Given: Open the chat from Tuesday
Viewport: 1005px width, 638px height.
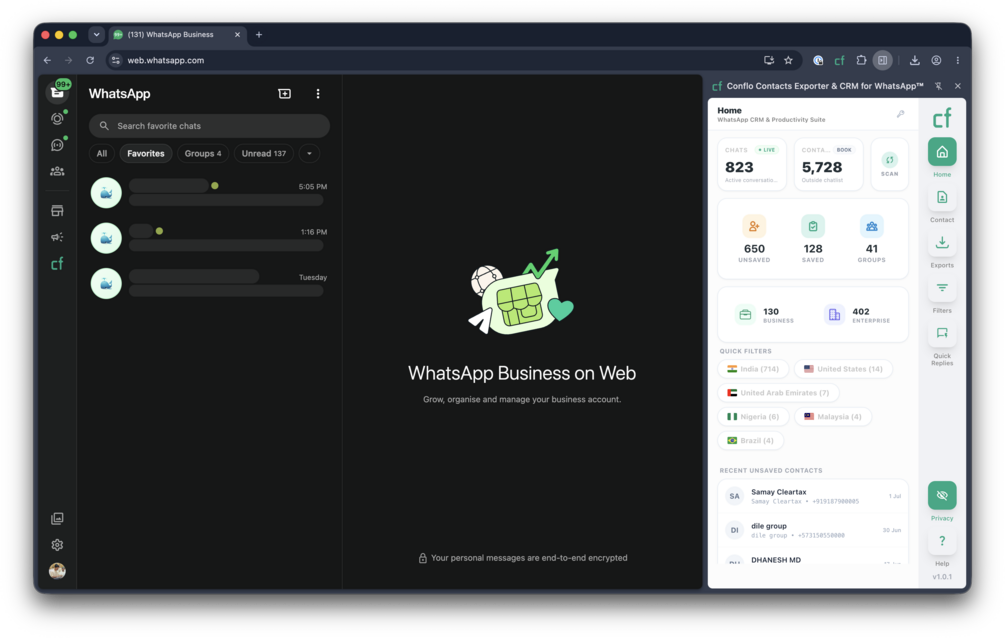Looking at the screenshot, I should (209, 284).
